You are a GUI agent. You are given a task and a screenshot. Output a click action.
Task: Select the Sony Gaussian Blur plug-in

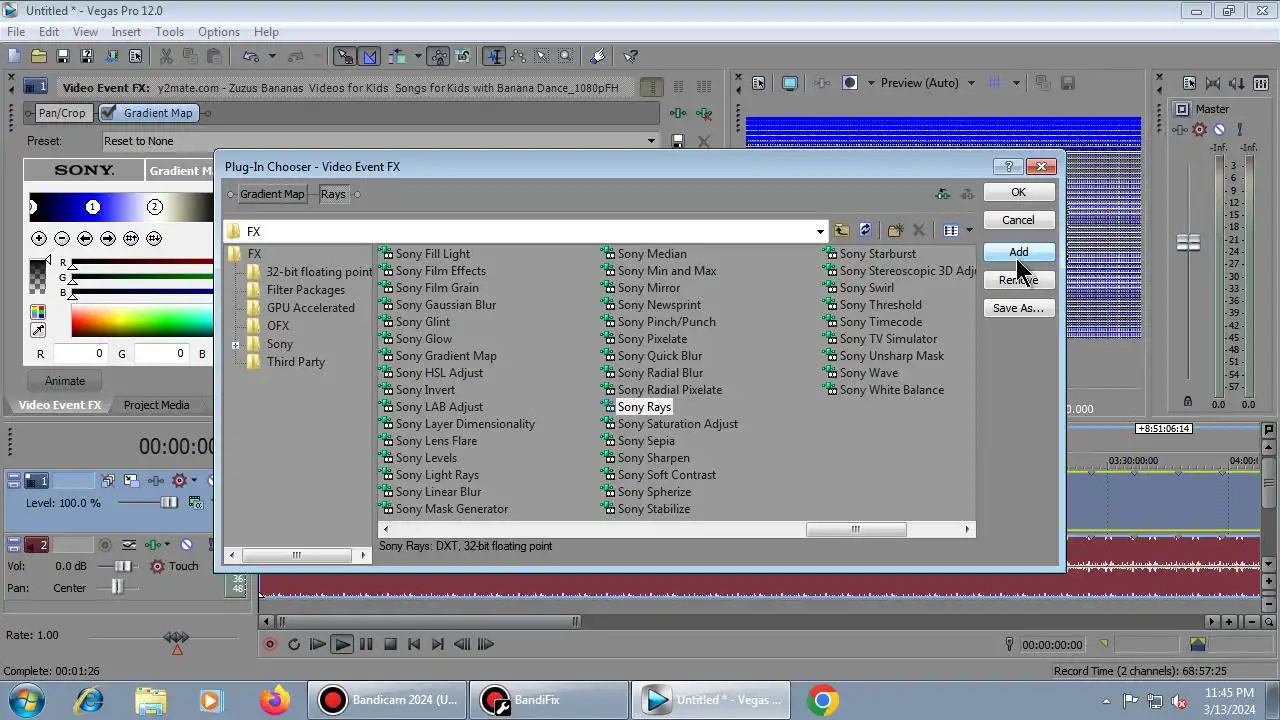click(x=445, y=305)
